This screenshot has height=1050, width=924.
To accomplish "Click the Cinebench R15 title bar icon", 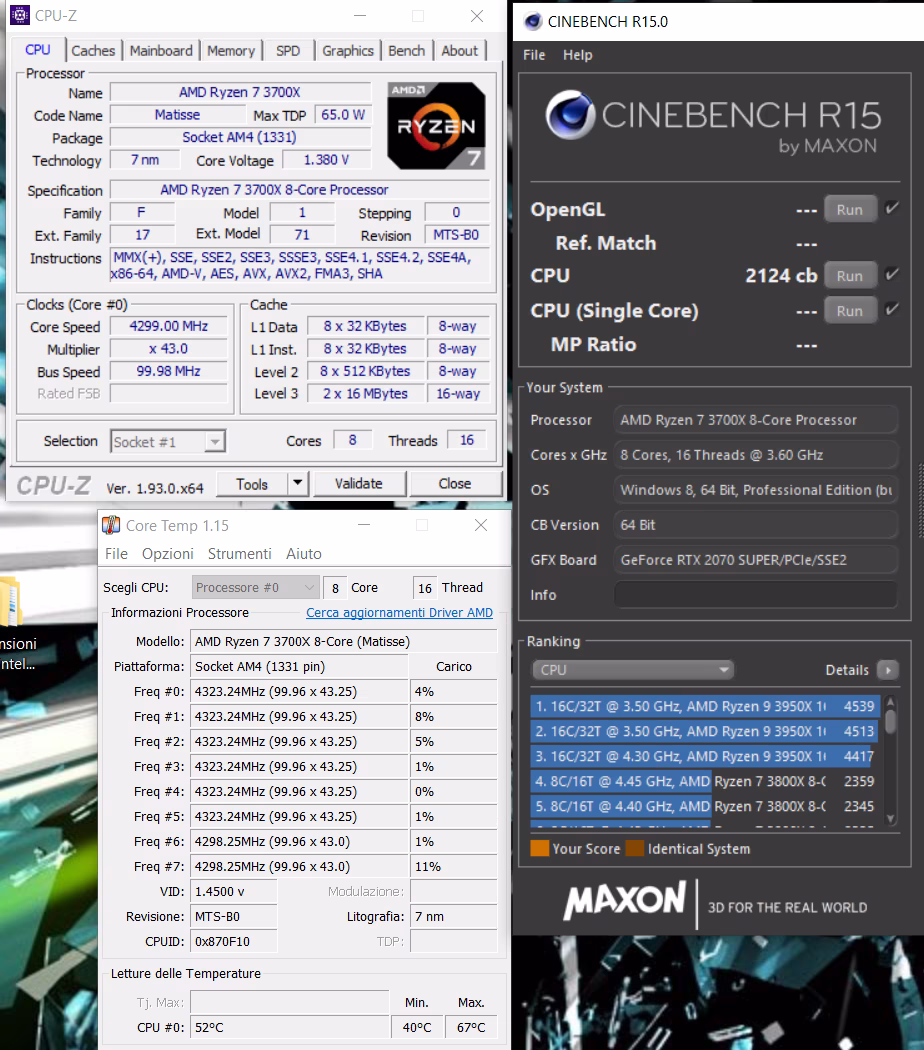I will point(533,21).
